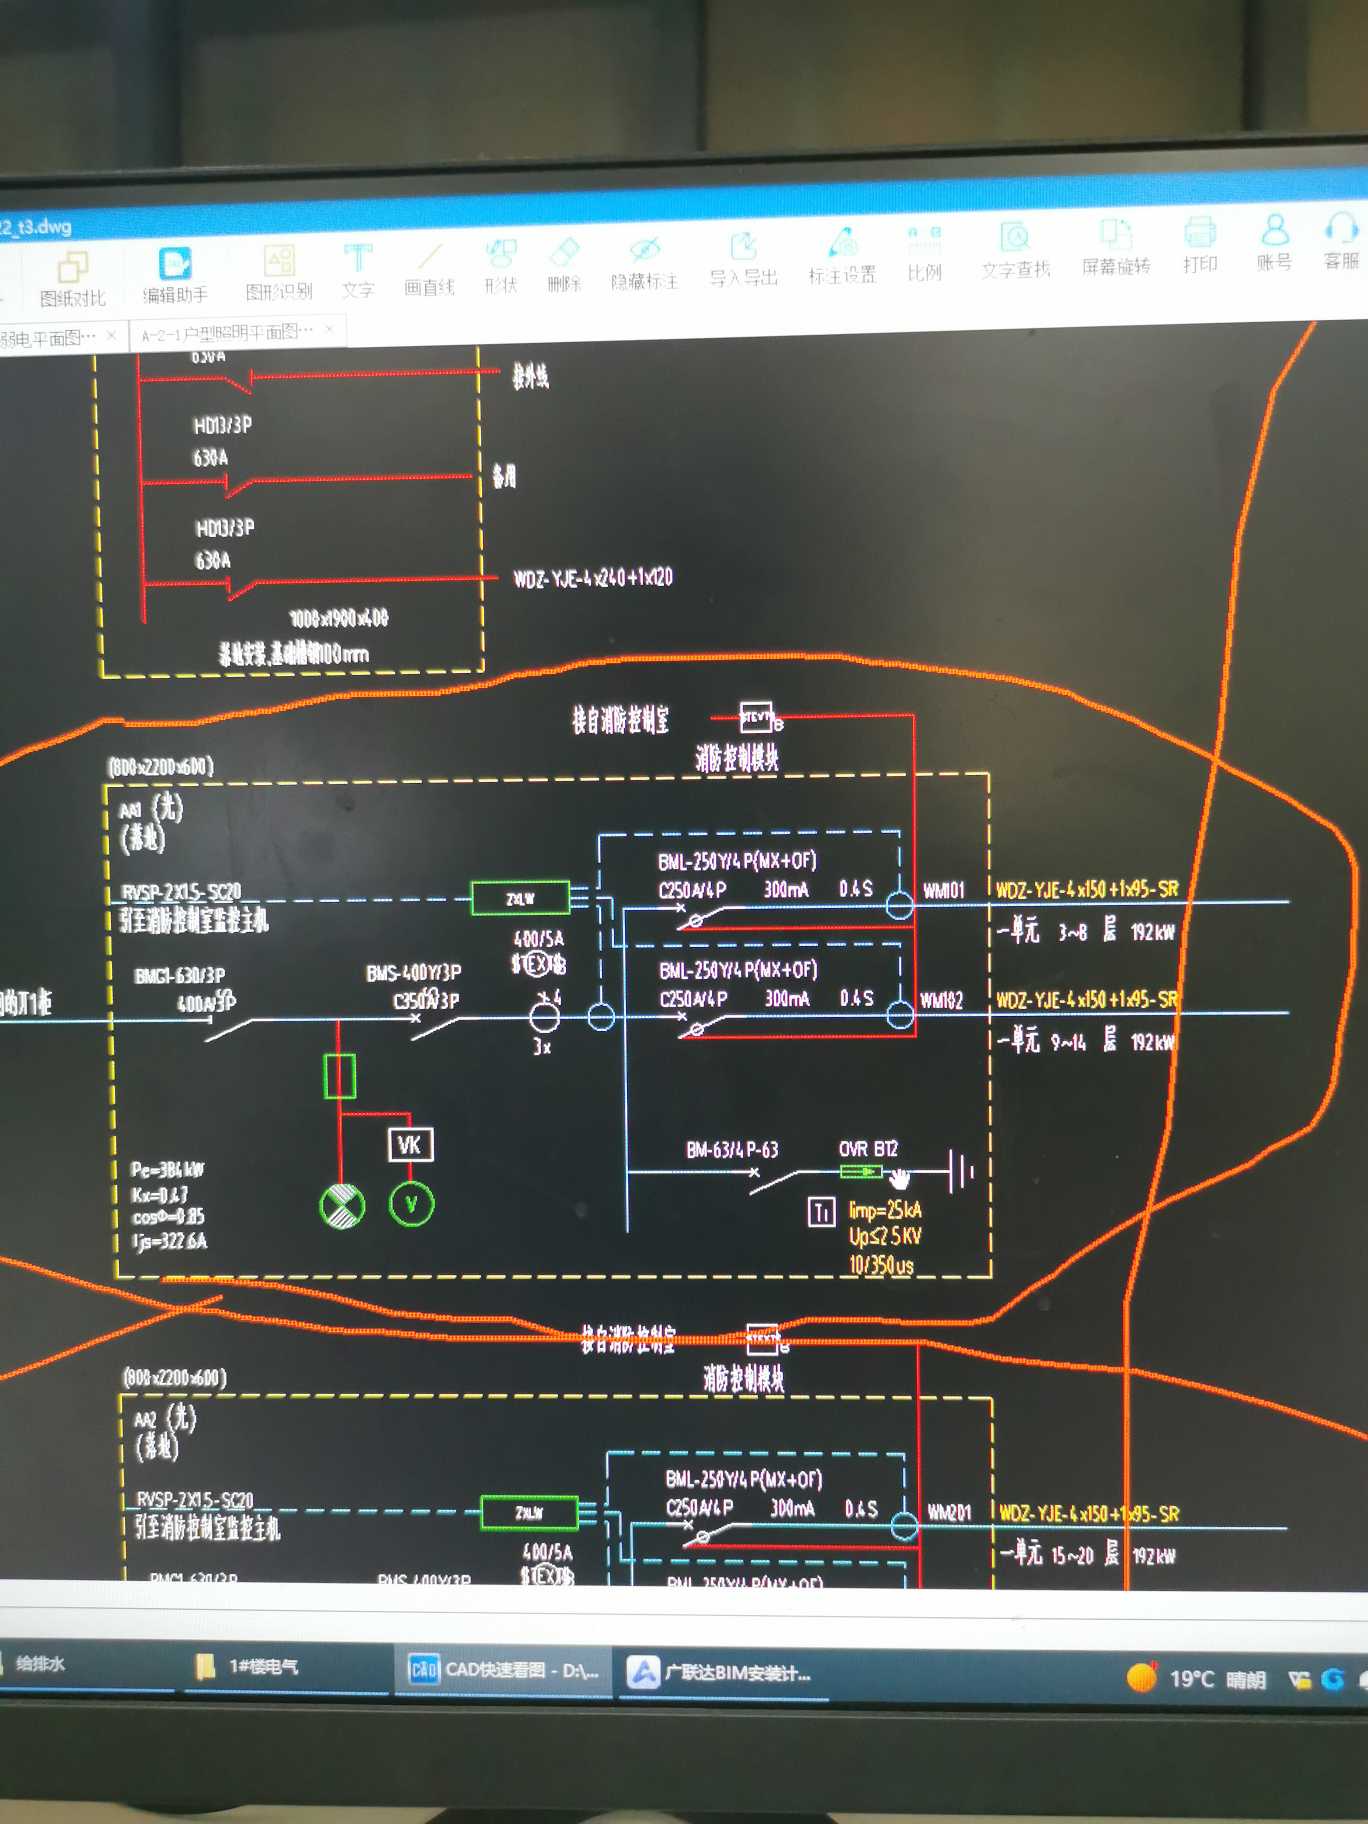Open the 编辑助手 editing assistant
1368x1824 pixels.
pos(175,275)
